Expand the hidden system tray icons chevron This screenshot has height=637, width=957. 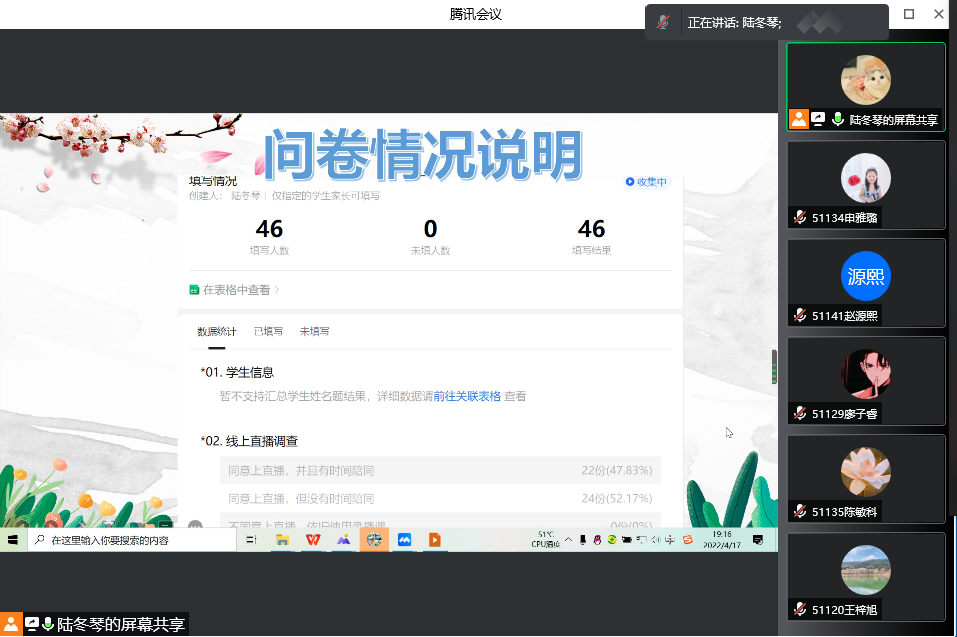568,540
